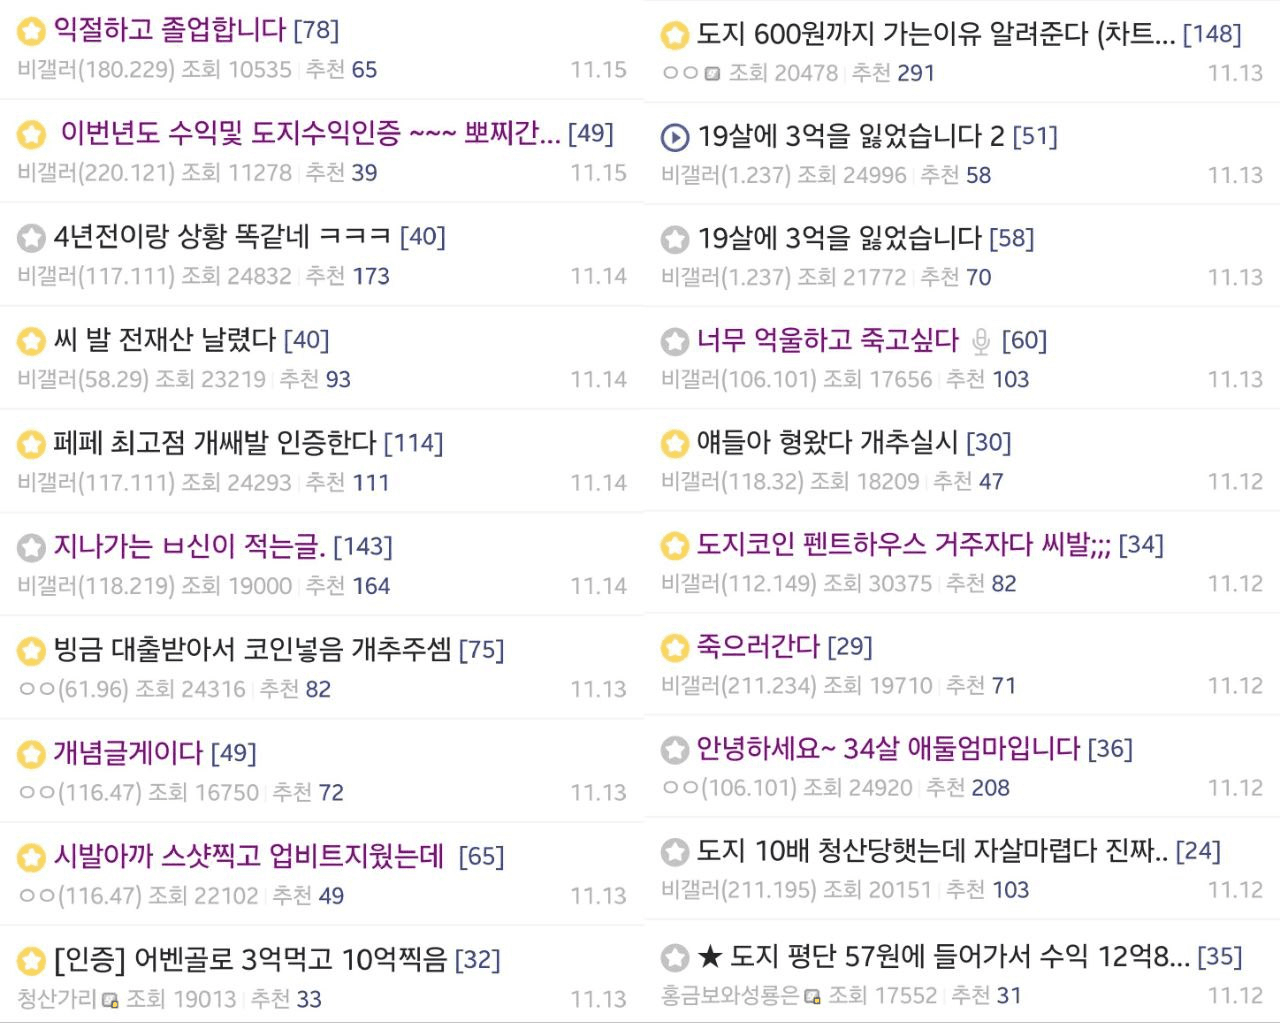The height and width of the screenshot is (1023, 1280).
Task: Open the post 도지 10배 청산당햇는데 자살마렵다
Action: click(x=933, y=851)
